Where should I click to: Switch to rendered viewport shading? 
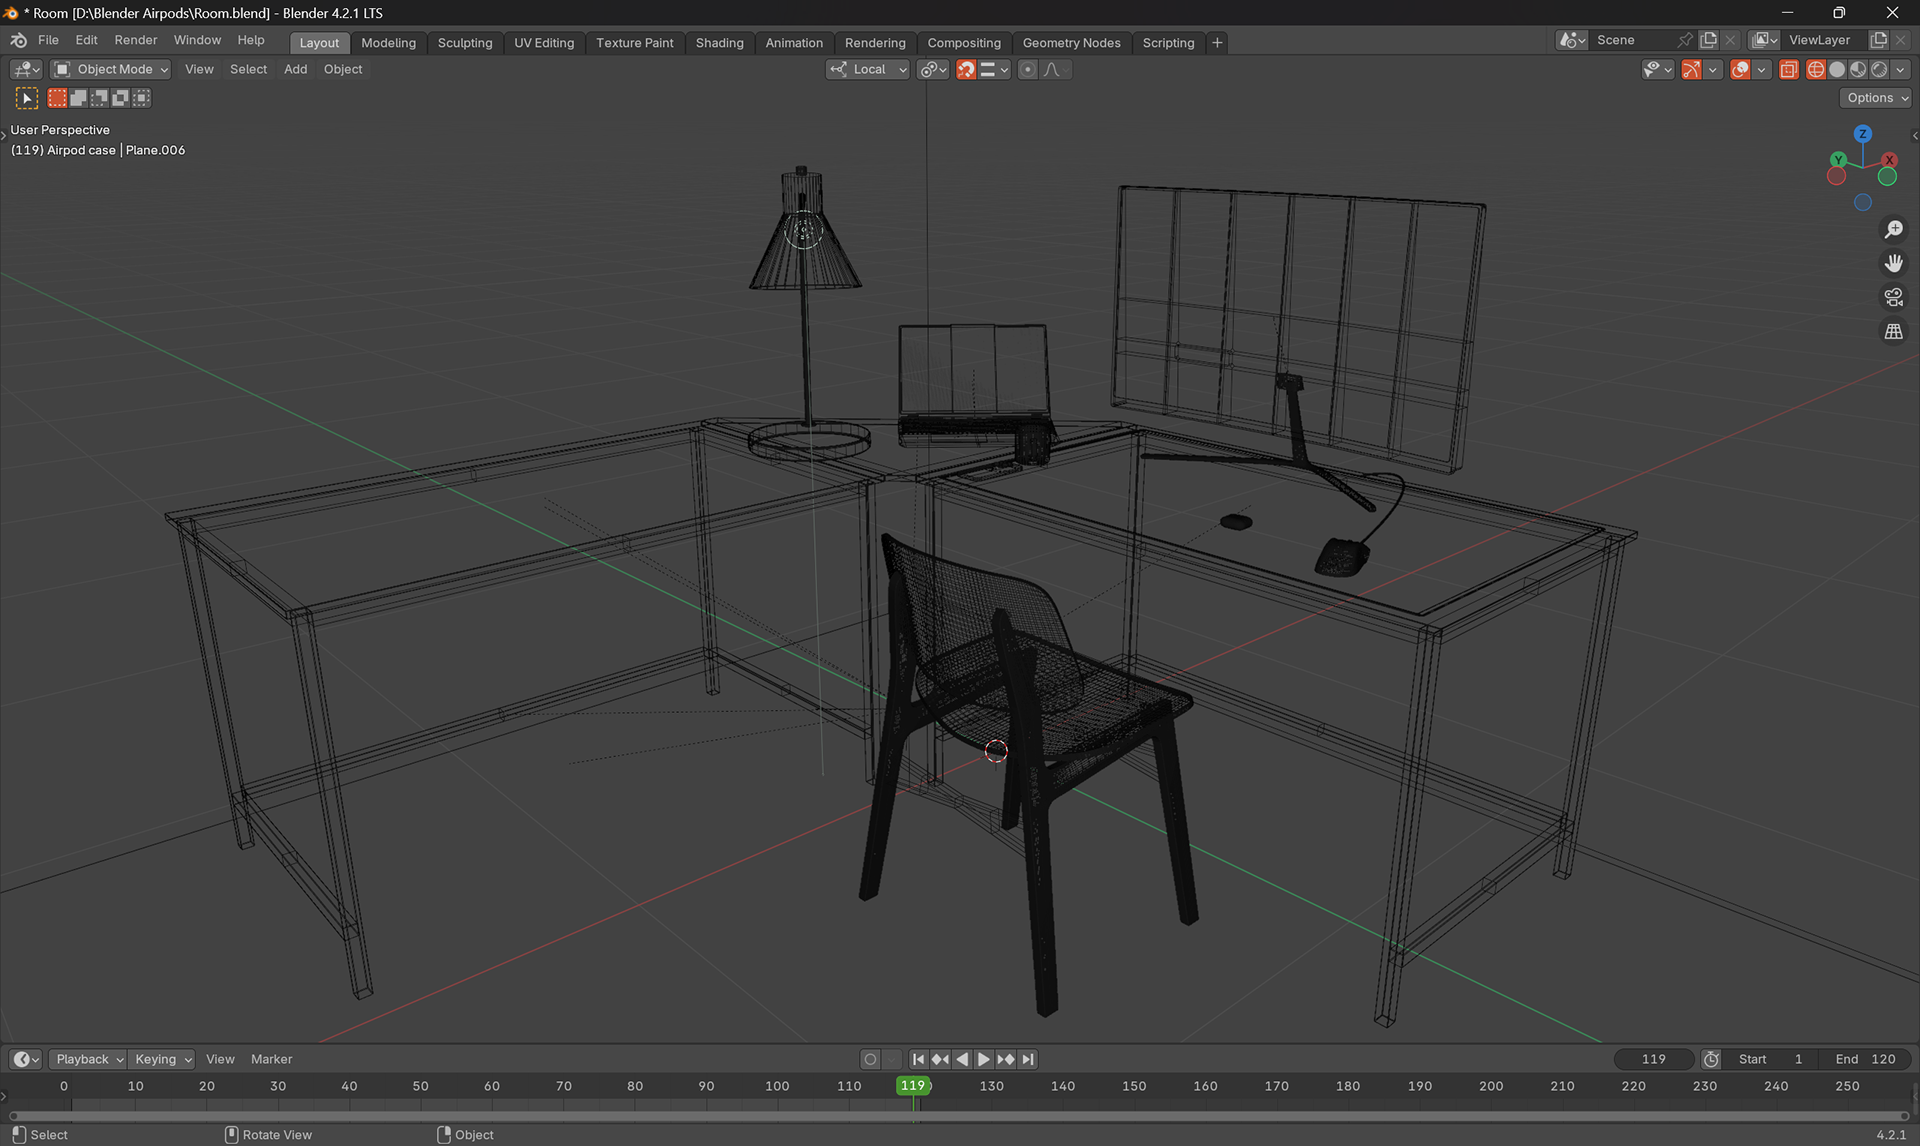click(1879, 69)
